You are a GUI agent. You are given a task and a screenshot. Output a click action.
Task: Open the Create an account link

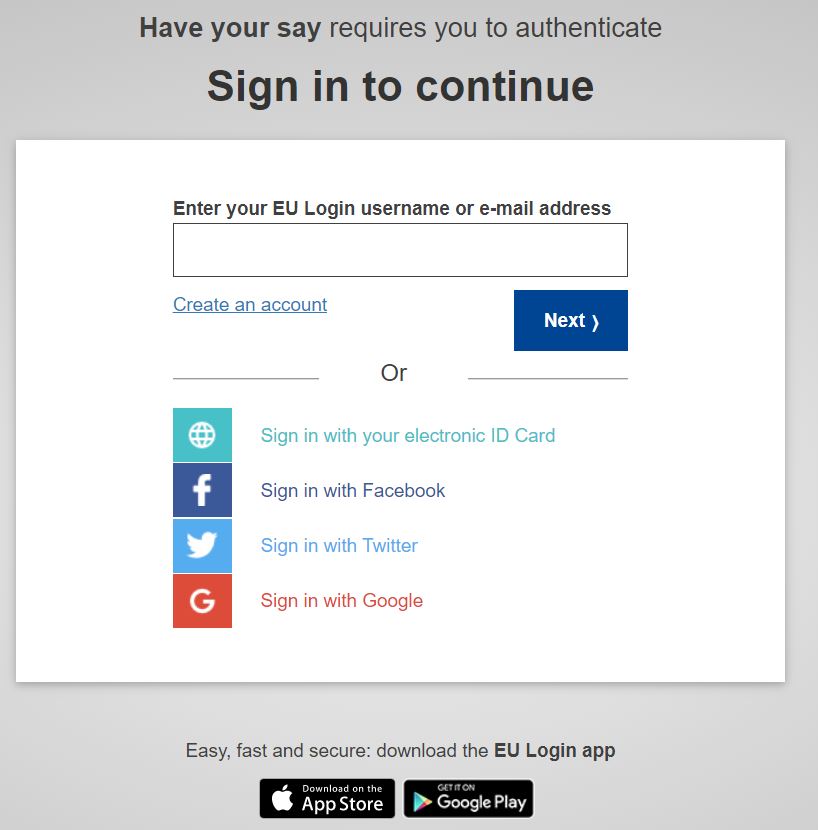point(250,304)
